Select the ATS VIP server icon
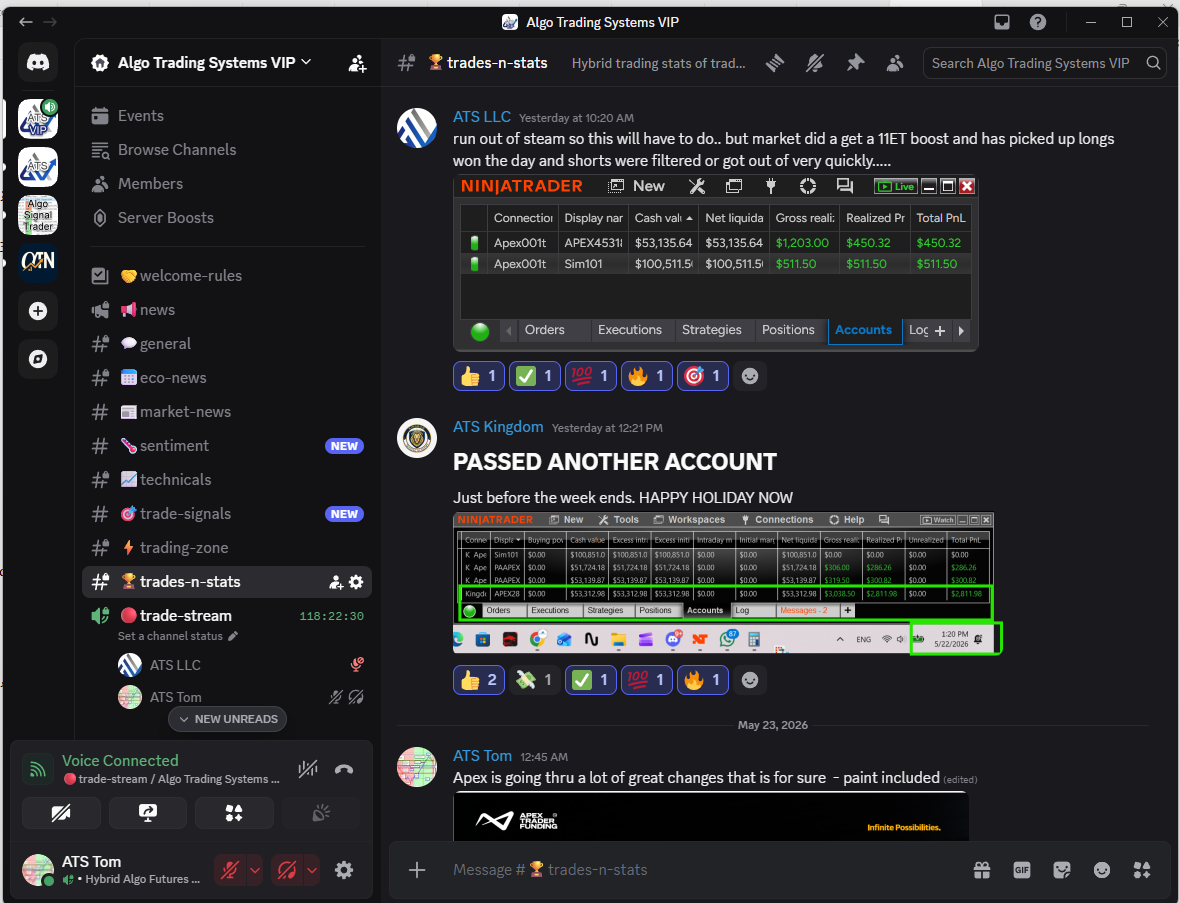1180x903 pixels. [x=38, y=119]
